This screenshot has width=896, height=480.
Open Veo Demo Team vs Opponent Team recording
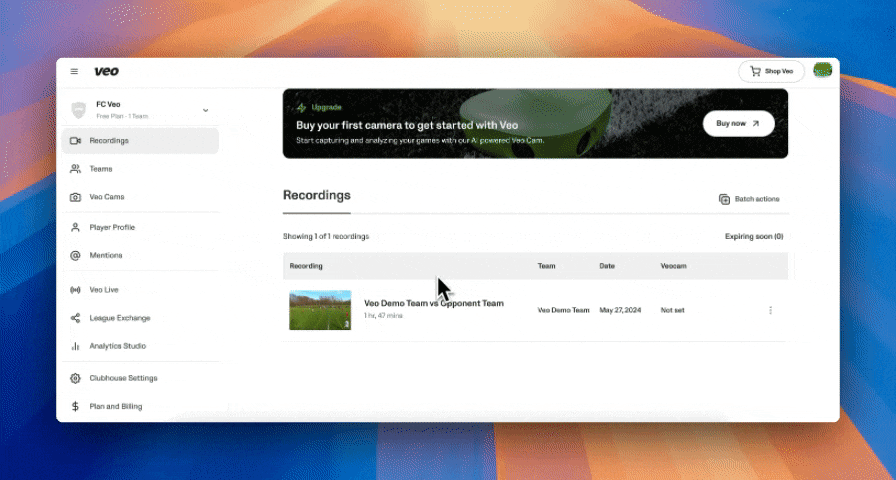click(x=434, y=303)
